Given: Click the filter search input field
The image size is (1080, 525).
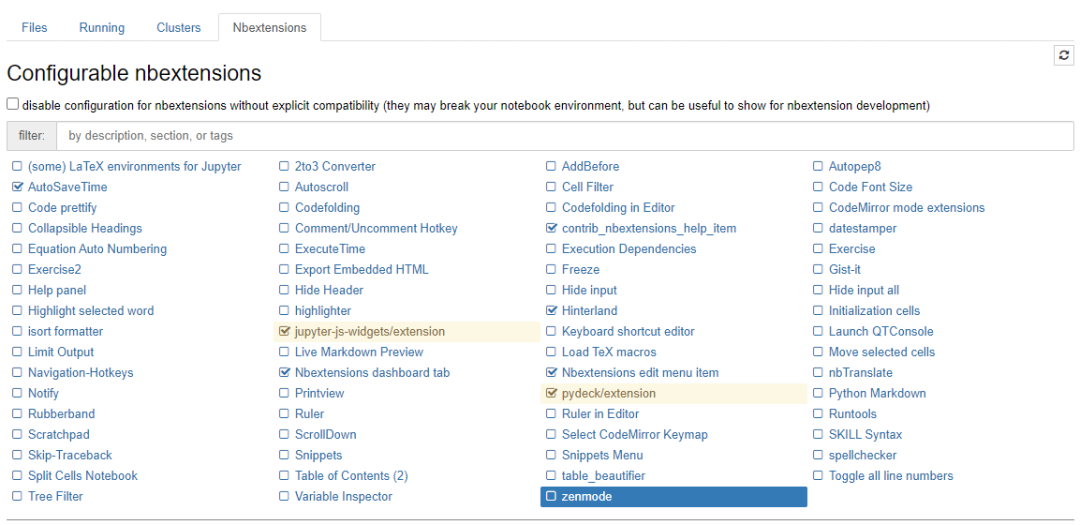Looking at the screenshot, I should pos(565,136).
